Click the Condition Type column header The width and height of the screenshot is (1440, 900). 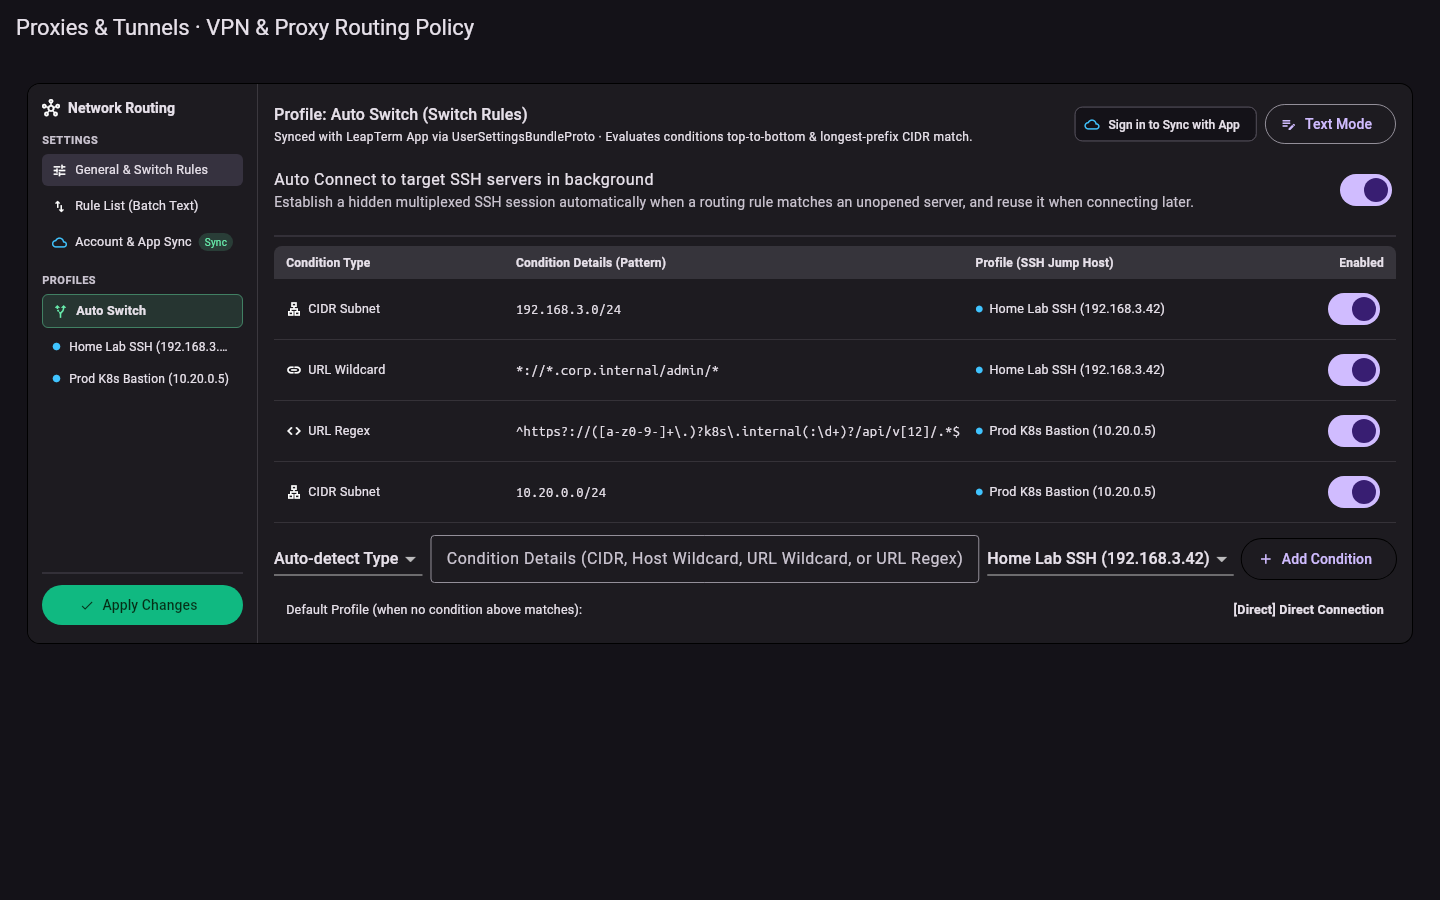point(328,263)
